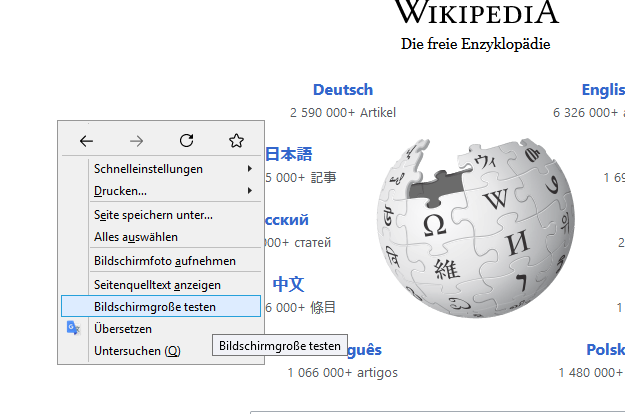Click the back arrow in context menu
Image resolution: width=625 pixels, height=414 pixels.
[86, 141]
